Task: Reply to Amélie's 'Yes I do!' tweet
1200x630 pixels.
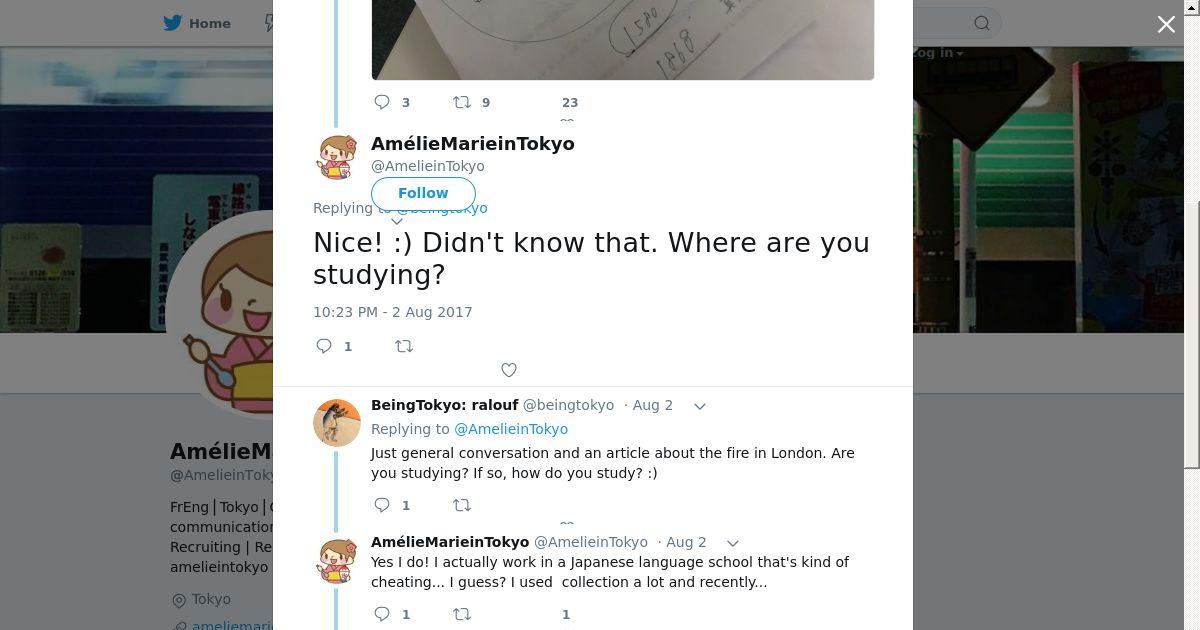Action: [x=382, y=614]
